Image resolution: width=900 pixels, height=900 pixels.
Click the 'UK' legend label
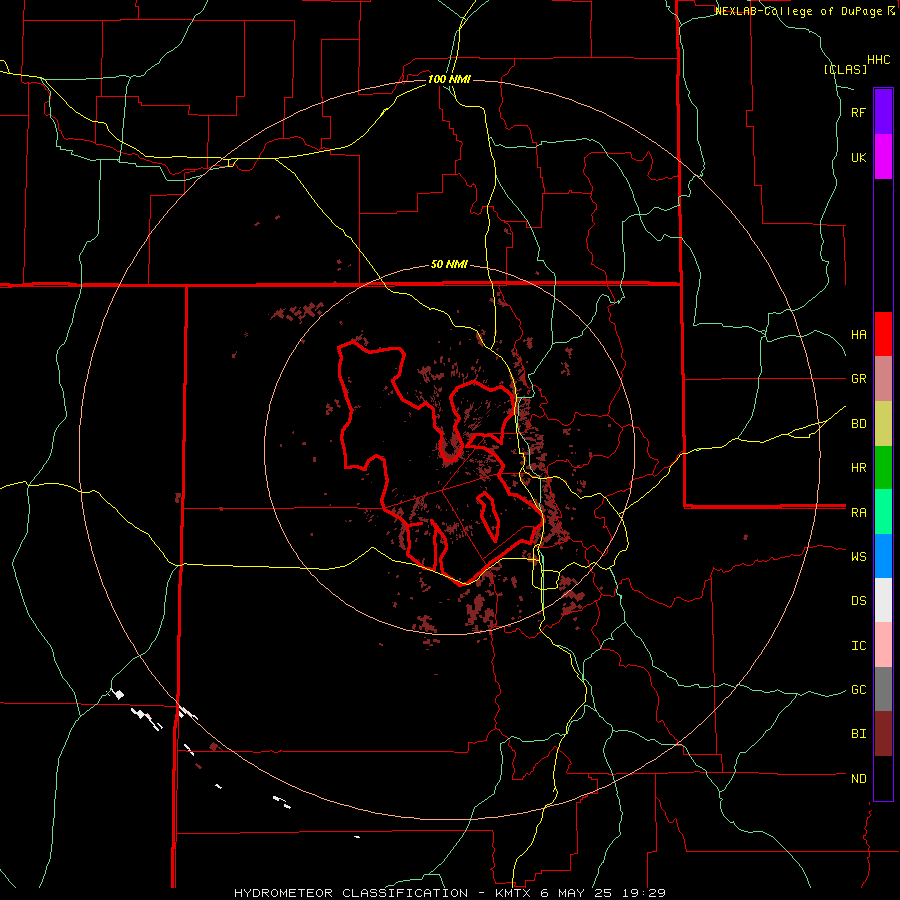[859, 158]
